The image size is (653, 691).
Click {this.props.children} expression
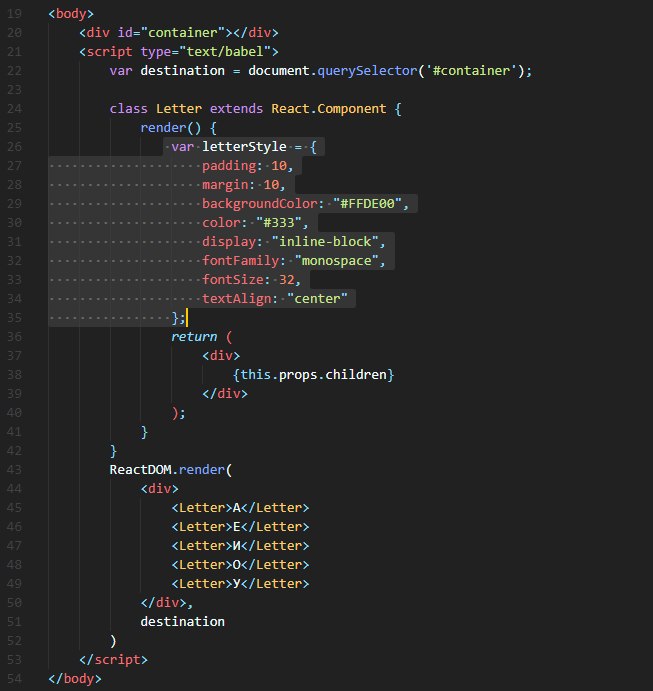[x=313, y=375]
